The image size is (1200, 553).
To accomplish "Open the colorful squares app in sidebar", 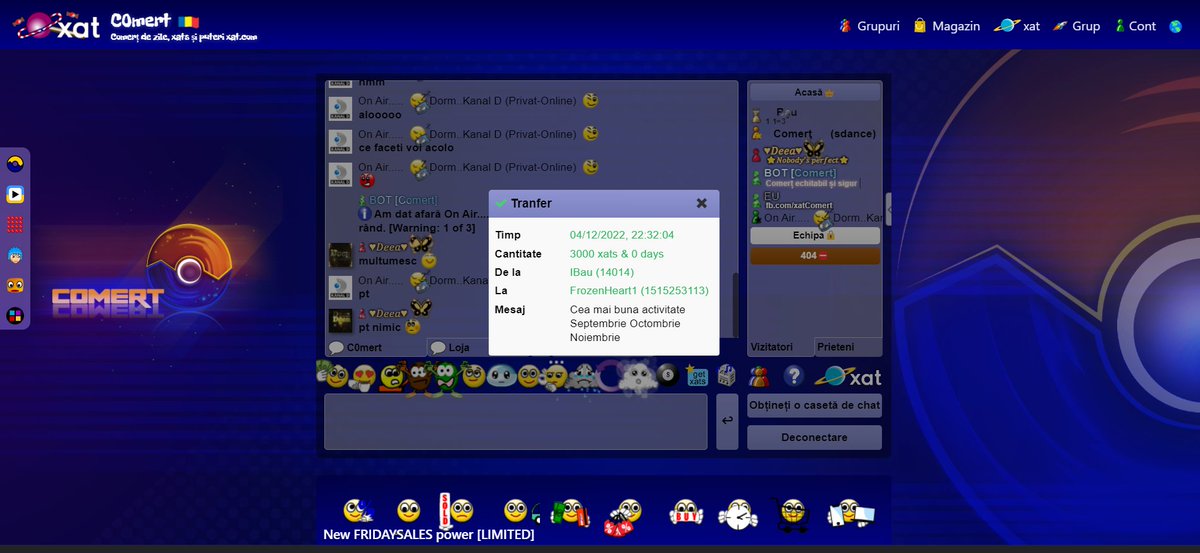I will (15, 316).
